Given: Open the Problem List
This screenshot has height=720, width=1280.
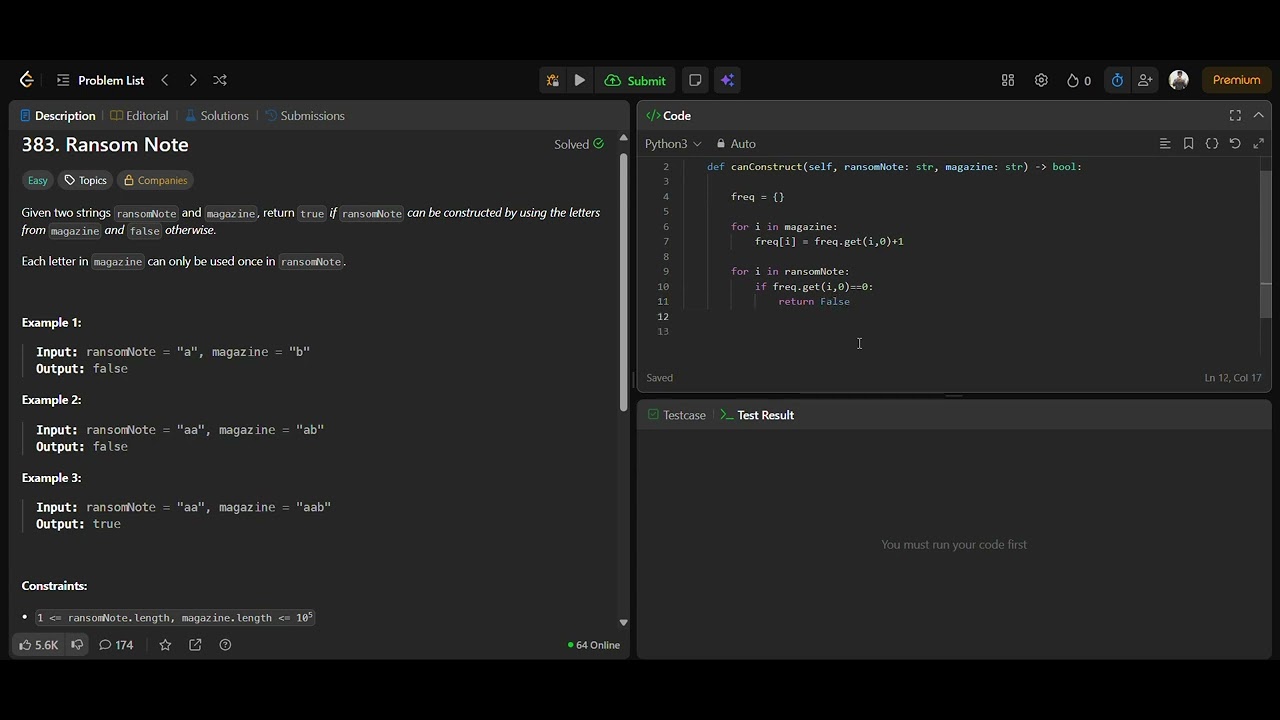Looking at the screenshot, I should pos(101,80).
